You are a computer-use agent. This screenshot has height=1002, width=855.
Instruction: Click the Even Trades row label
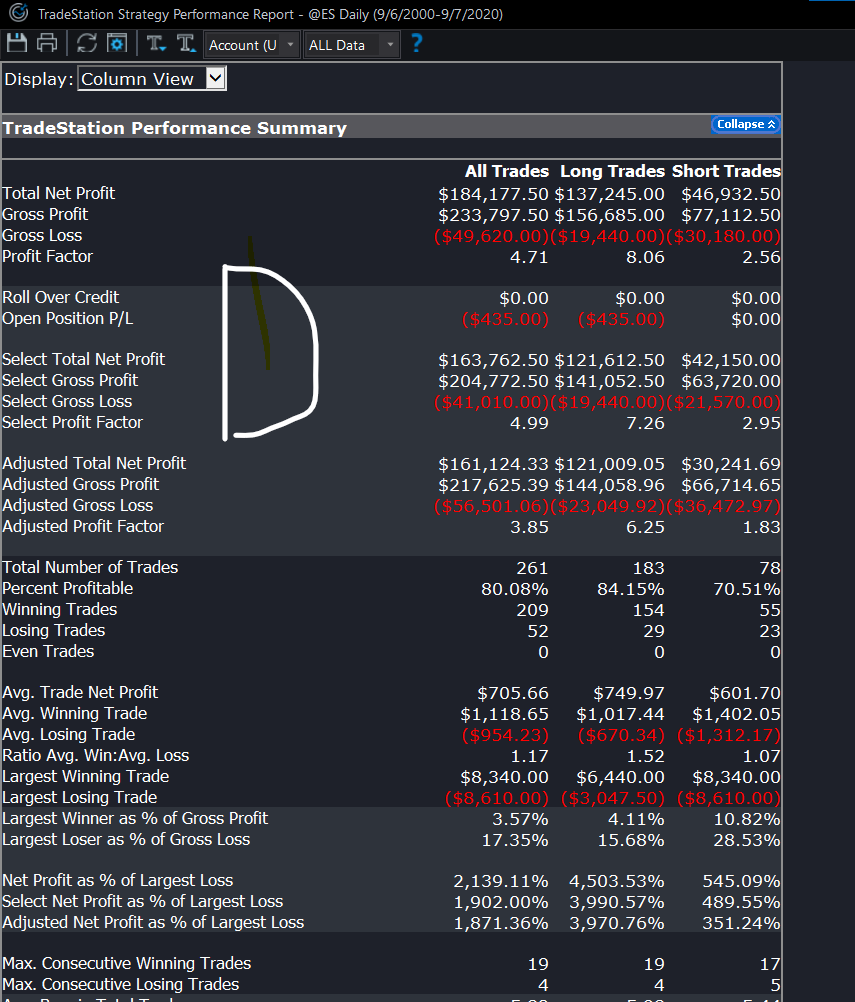pos(49,651)
